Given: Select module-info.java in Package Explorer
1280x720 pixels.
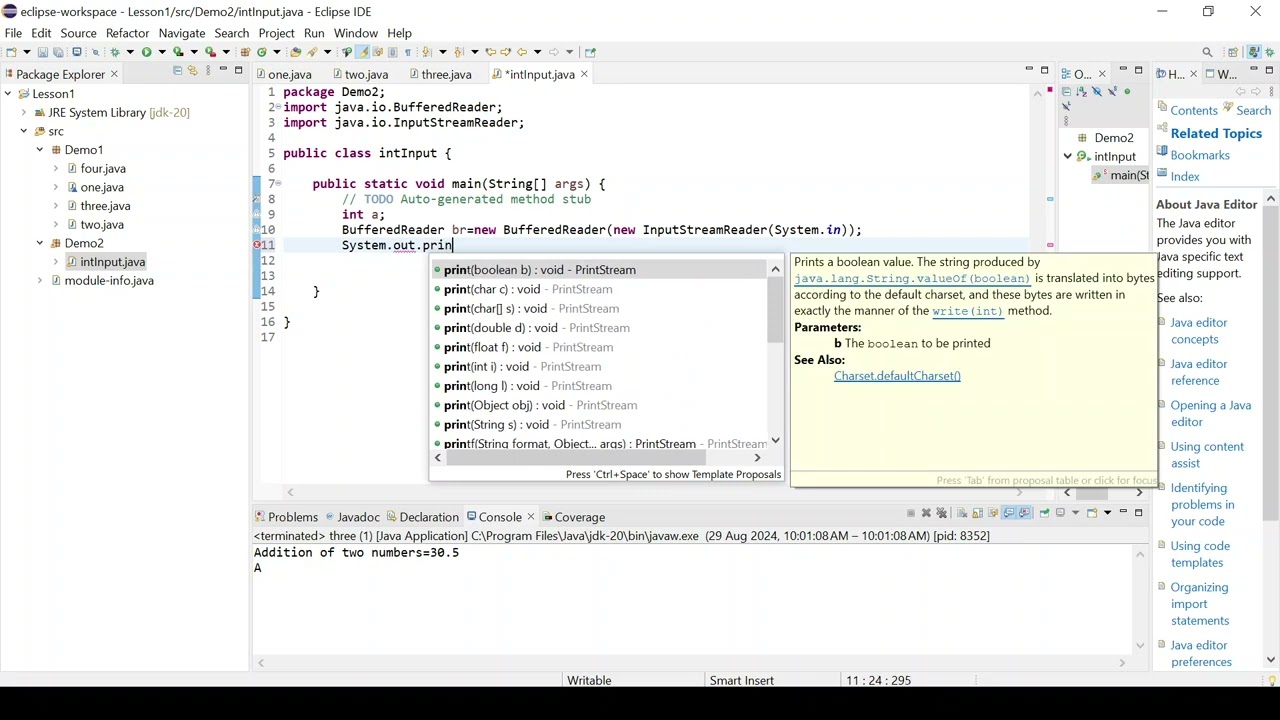Looking at the screenshot, I should pyautogui.click(x=109, y=280).
